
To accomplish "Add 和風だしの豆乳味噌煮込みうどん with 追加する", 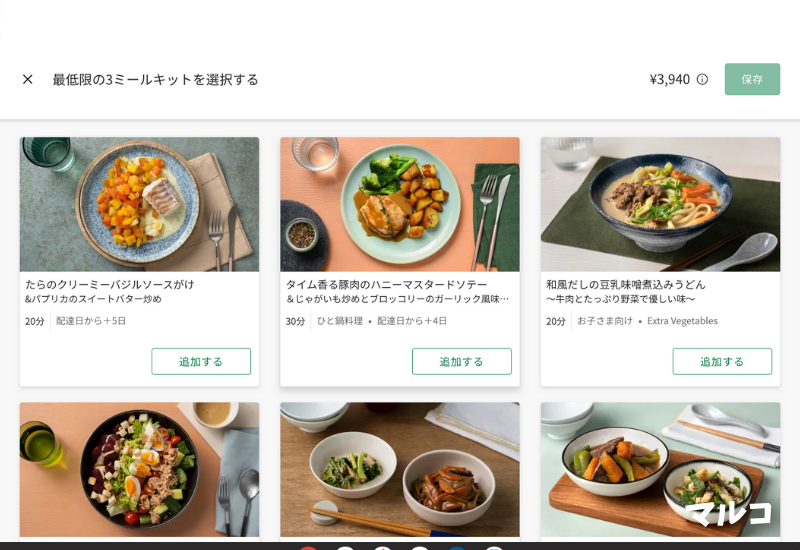I will [722, 361].
